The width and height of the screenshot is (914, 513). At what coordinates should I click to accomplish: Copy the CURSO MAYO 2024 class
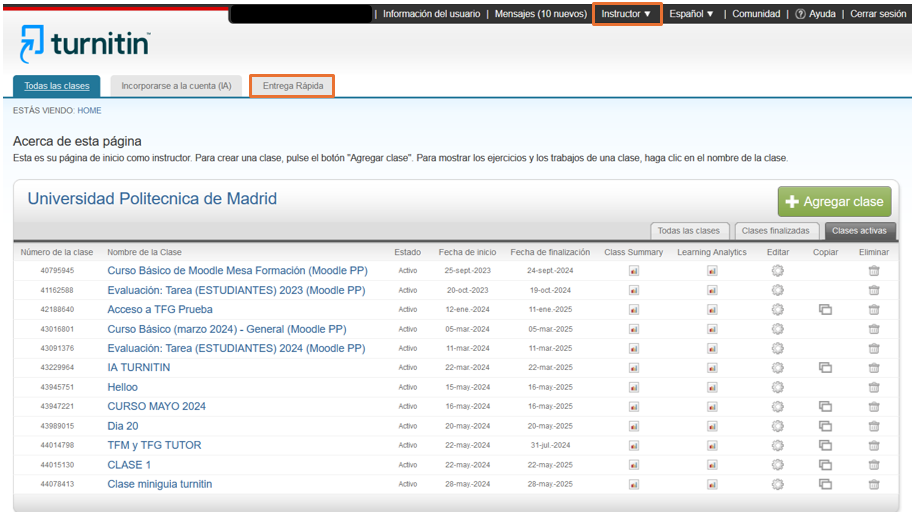[x=825, y=406]
